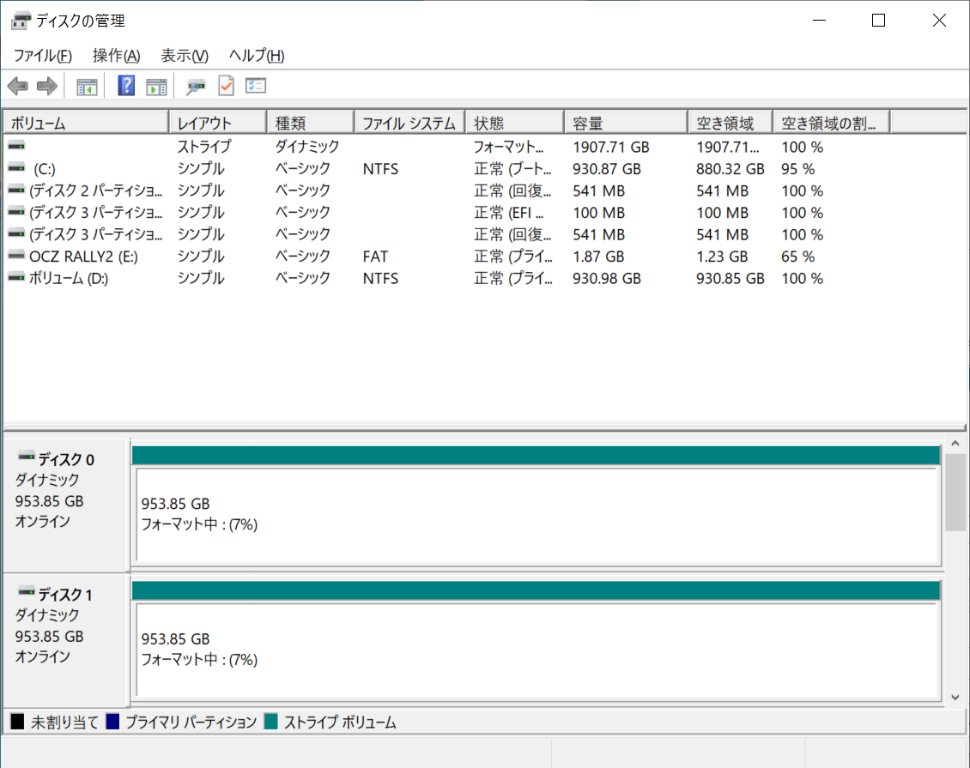This screenshot has width=970, height=768.
Task: Select the ディスク 0 label panel
Action: (66, 503)
